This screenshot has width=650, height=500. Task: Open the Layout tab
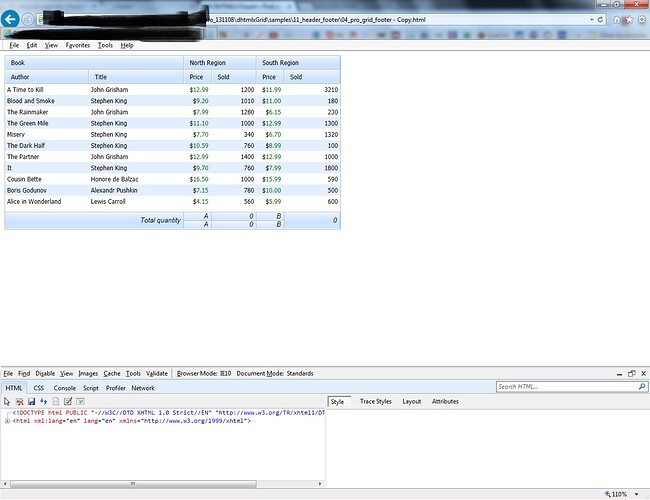pyautogui.click(x=412, y=401)
